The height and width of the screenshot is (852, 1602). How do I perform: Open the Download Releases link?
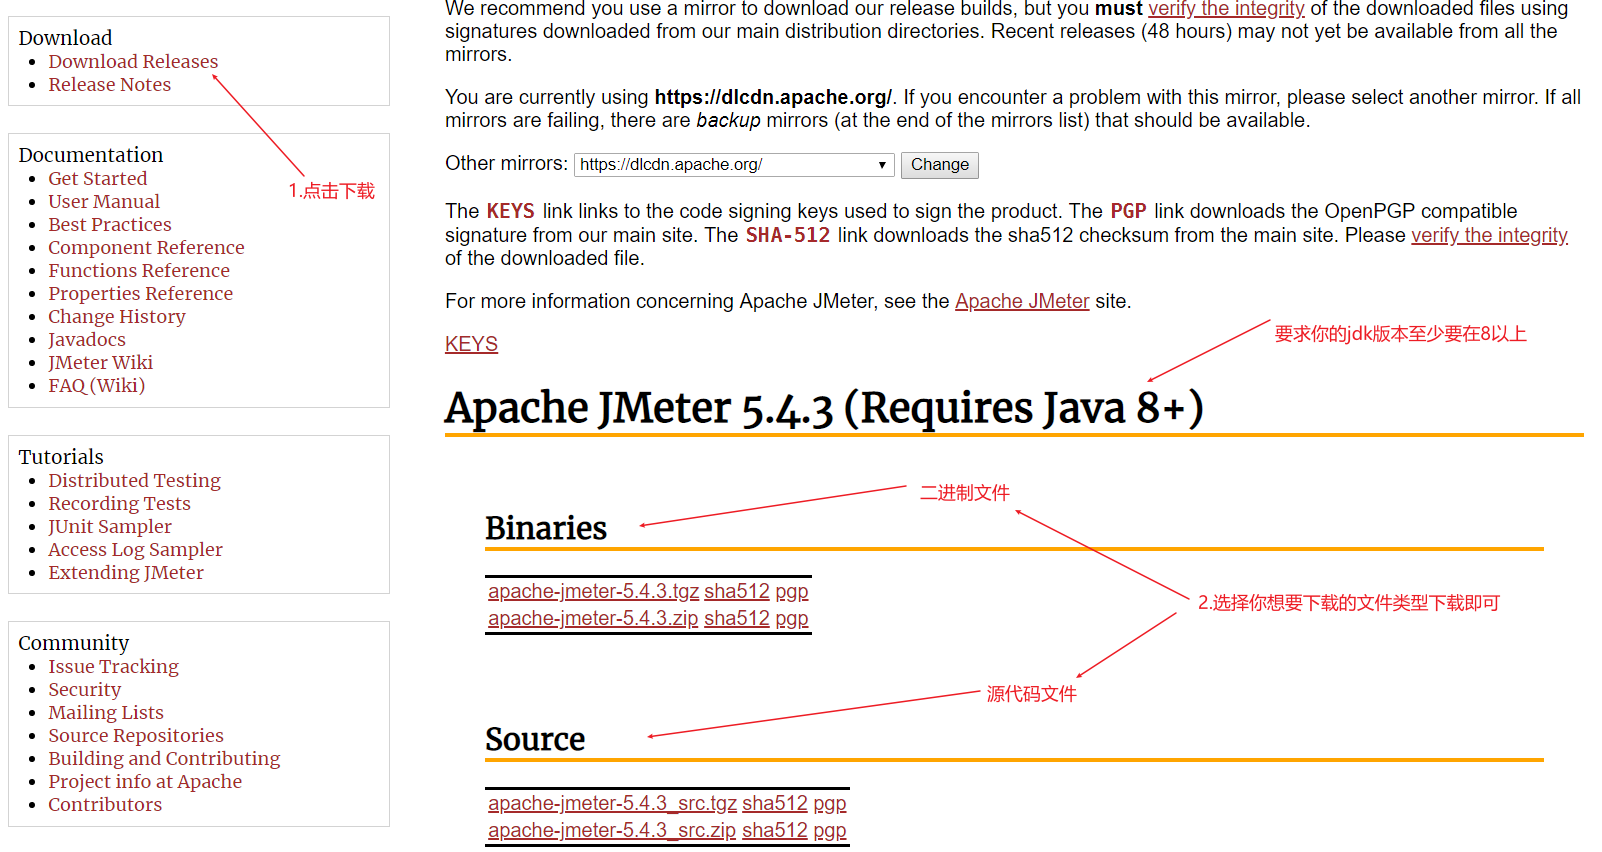[133, 61]
